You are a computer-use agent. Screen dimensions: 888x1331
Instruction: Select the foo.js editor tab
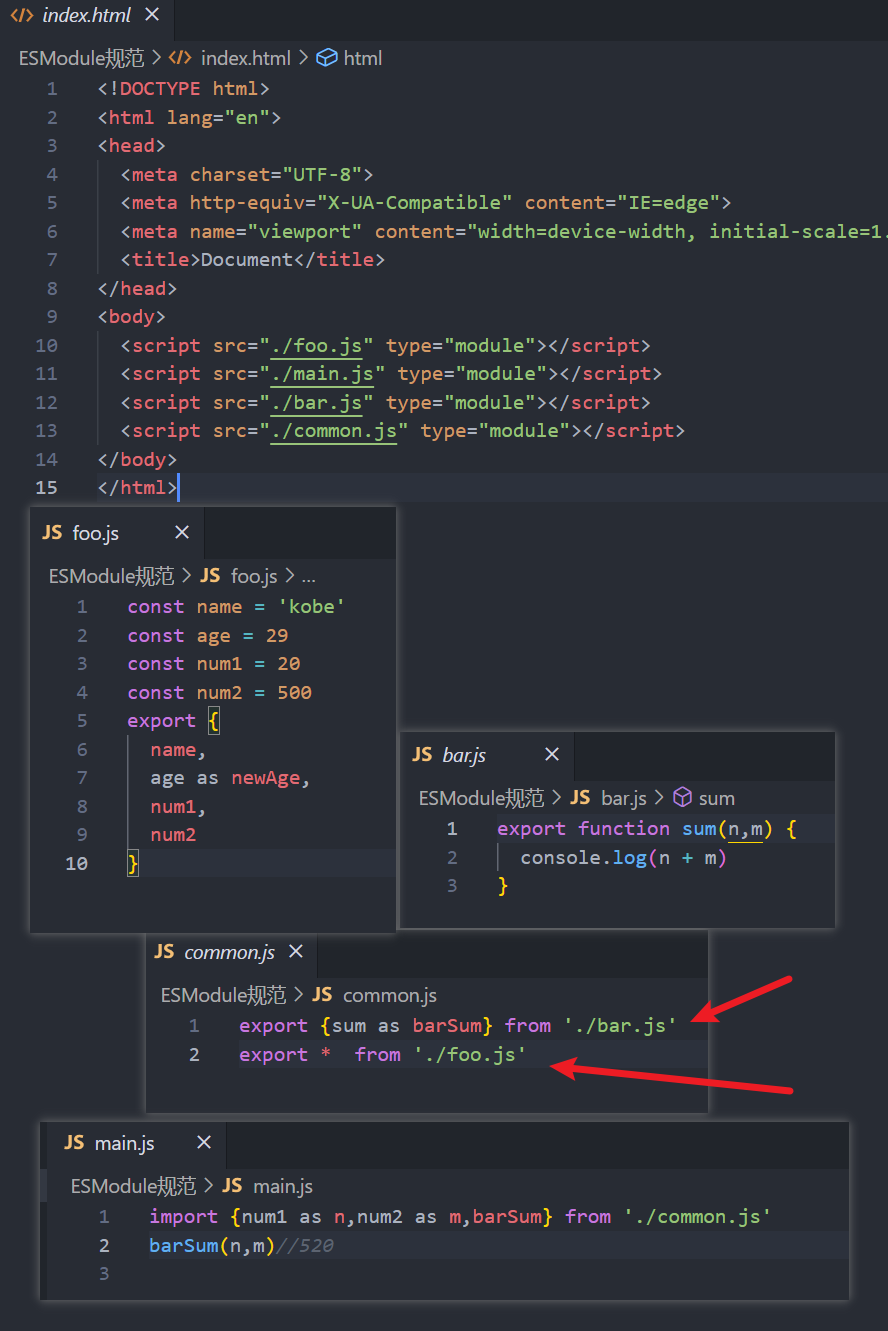117,533
